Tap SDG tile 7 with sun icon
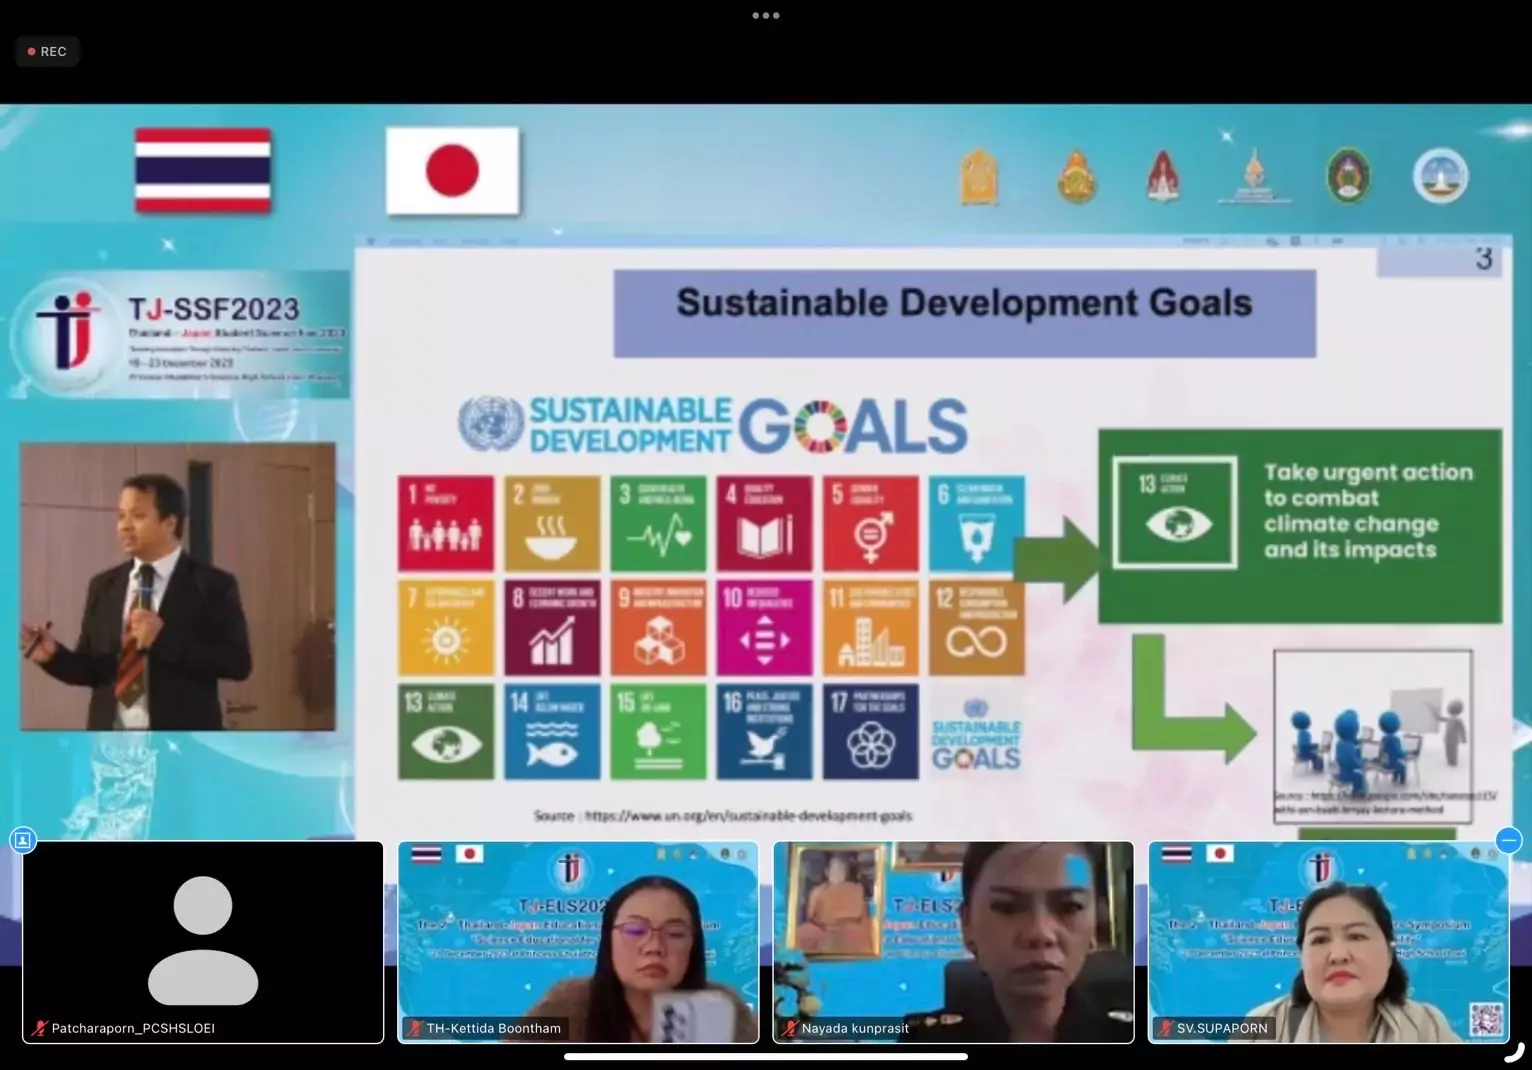Screen dimensions: 1532x1070 tap(446, 628)
